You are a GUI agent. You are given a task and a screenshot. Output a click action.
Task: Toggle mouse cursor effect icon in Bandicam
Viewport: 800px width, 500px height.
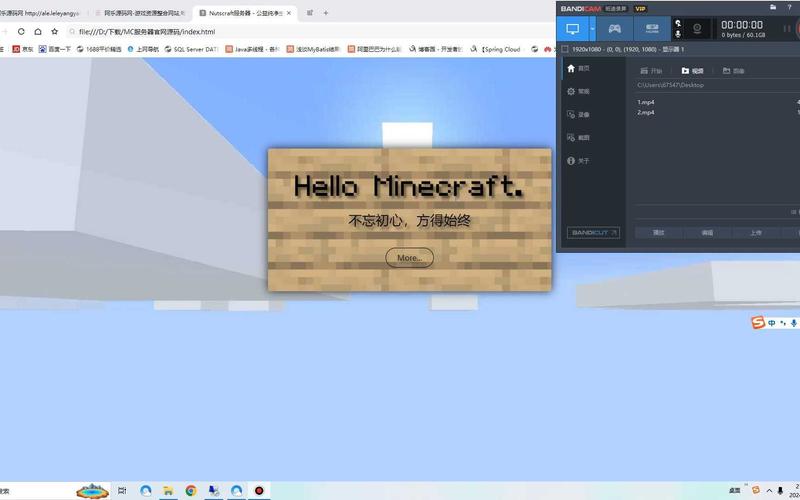[x=678, y=23]
